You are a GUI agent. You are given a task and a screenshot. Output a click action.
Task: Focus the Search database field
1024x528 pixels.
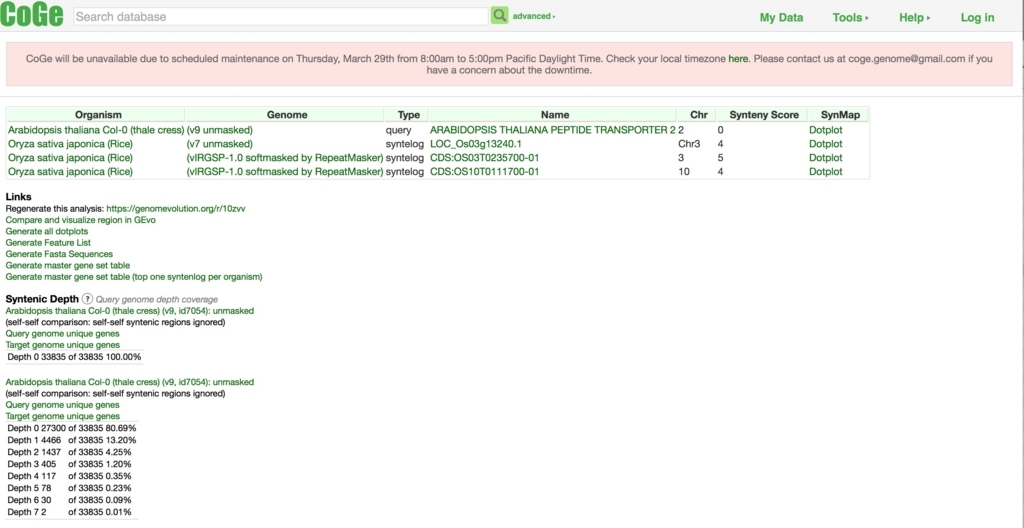pos(281,16)
